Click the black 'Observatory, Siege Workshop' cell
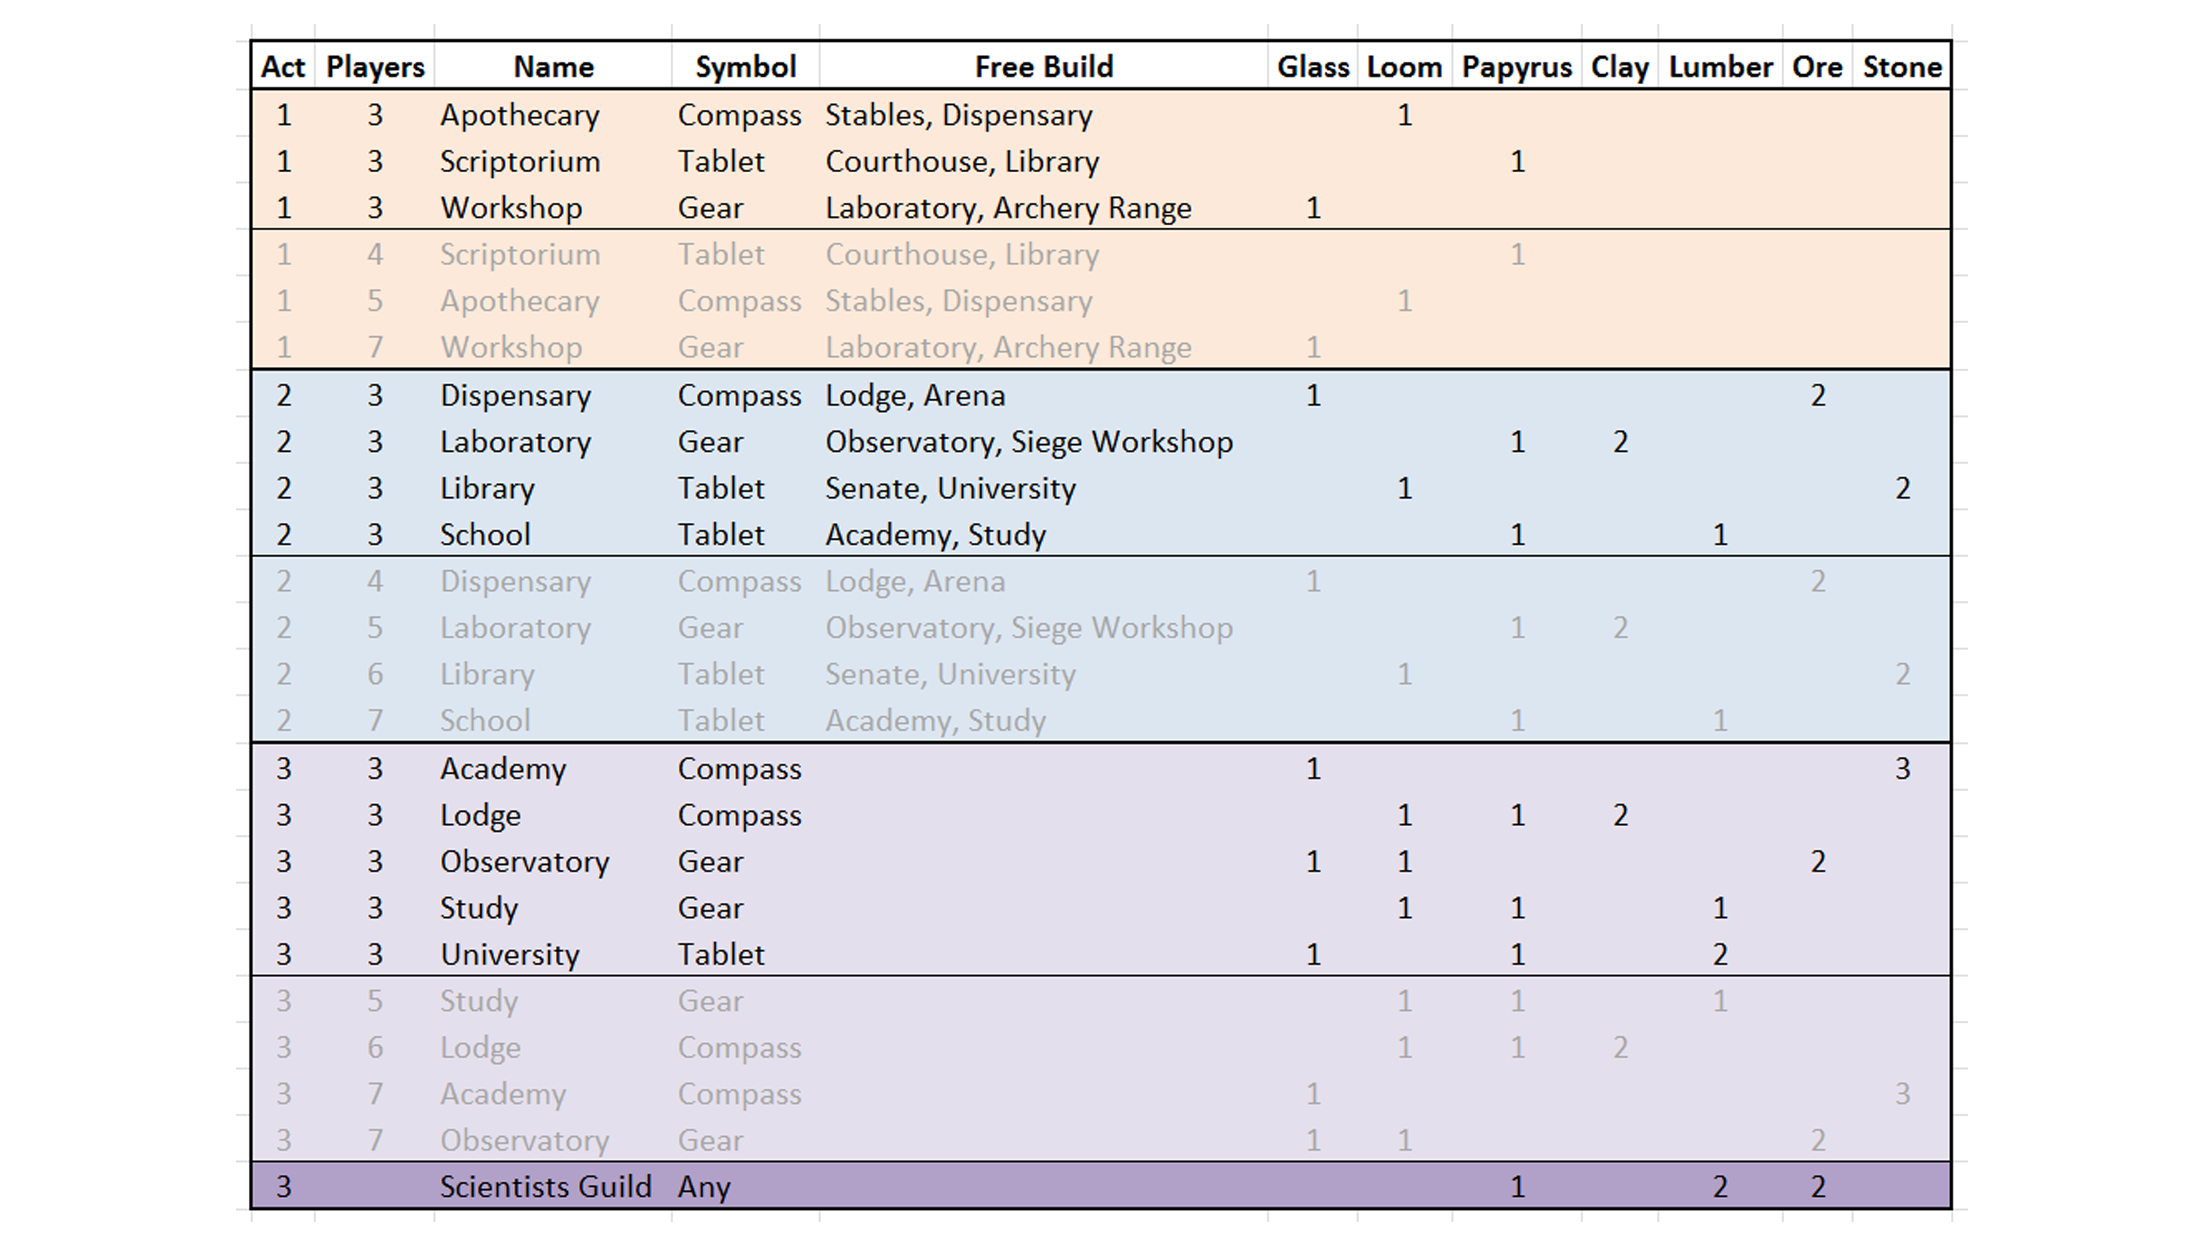This screenshot has width=2211, height=1244. tap(1028, 442)
